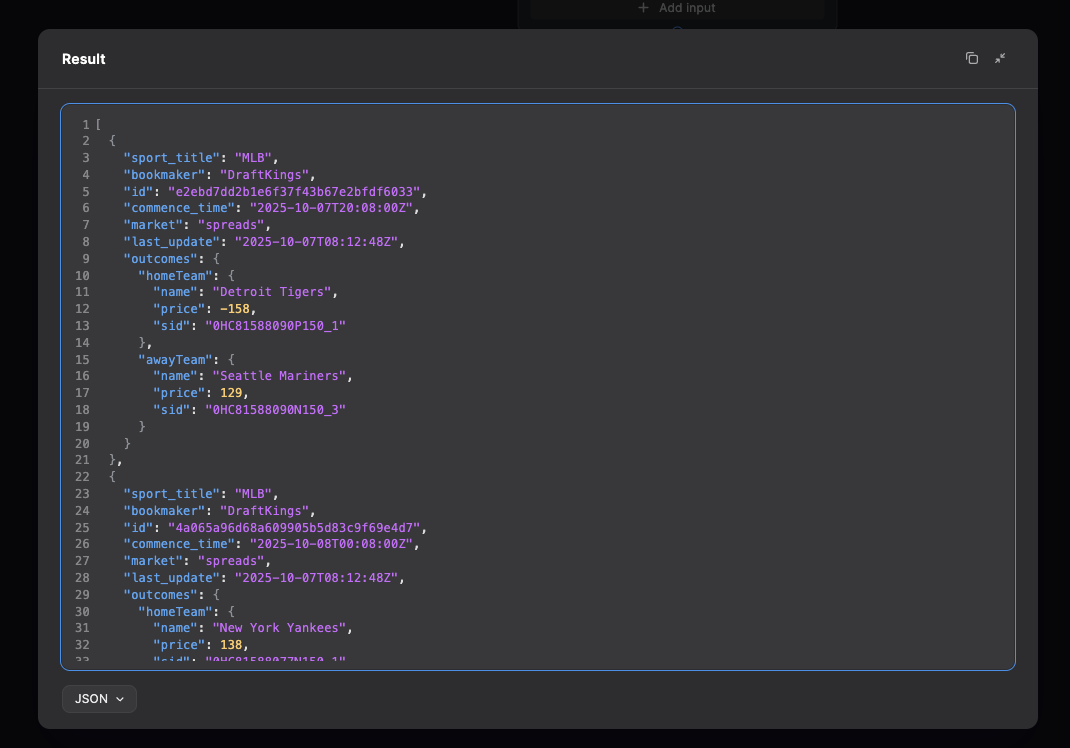This screenshot has width=1070, height=748.
Task: Click commence_time value 2025-10-07T20:08:00Z
Action: coord(331,208)
